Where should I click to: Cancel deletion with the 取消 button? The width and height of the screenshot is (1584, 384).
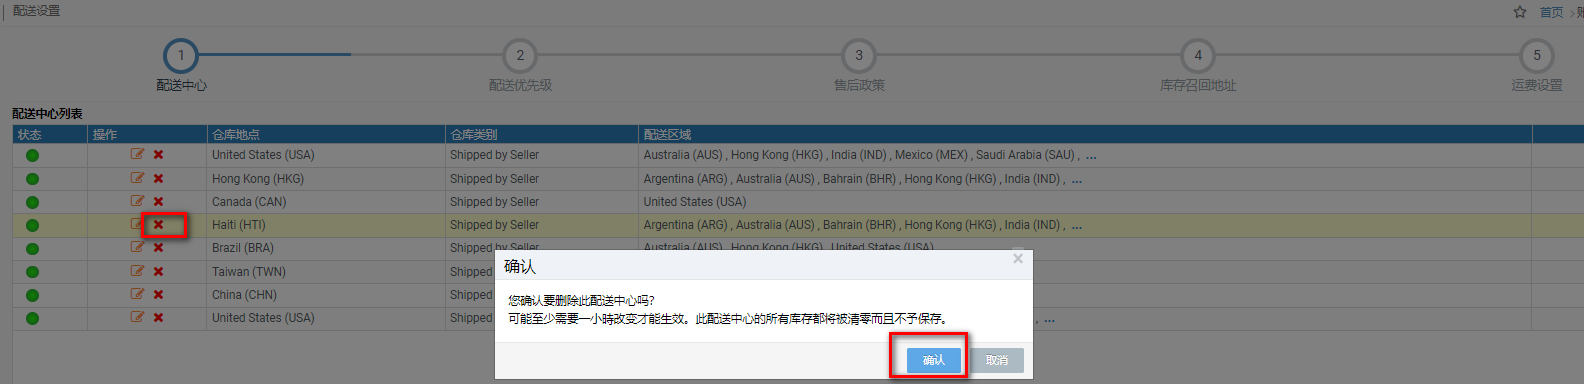(997, 360)
